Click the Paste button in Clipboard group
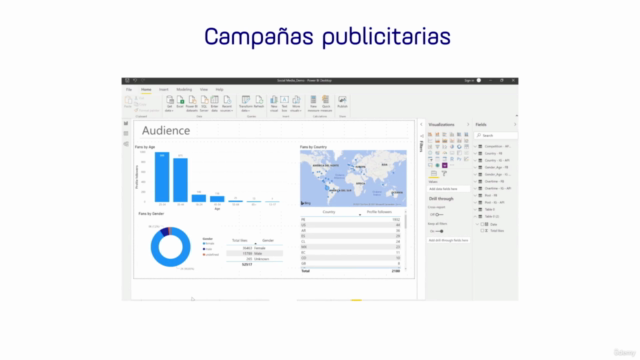The image size is (640, 360). [x=128, y=102]
